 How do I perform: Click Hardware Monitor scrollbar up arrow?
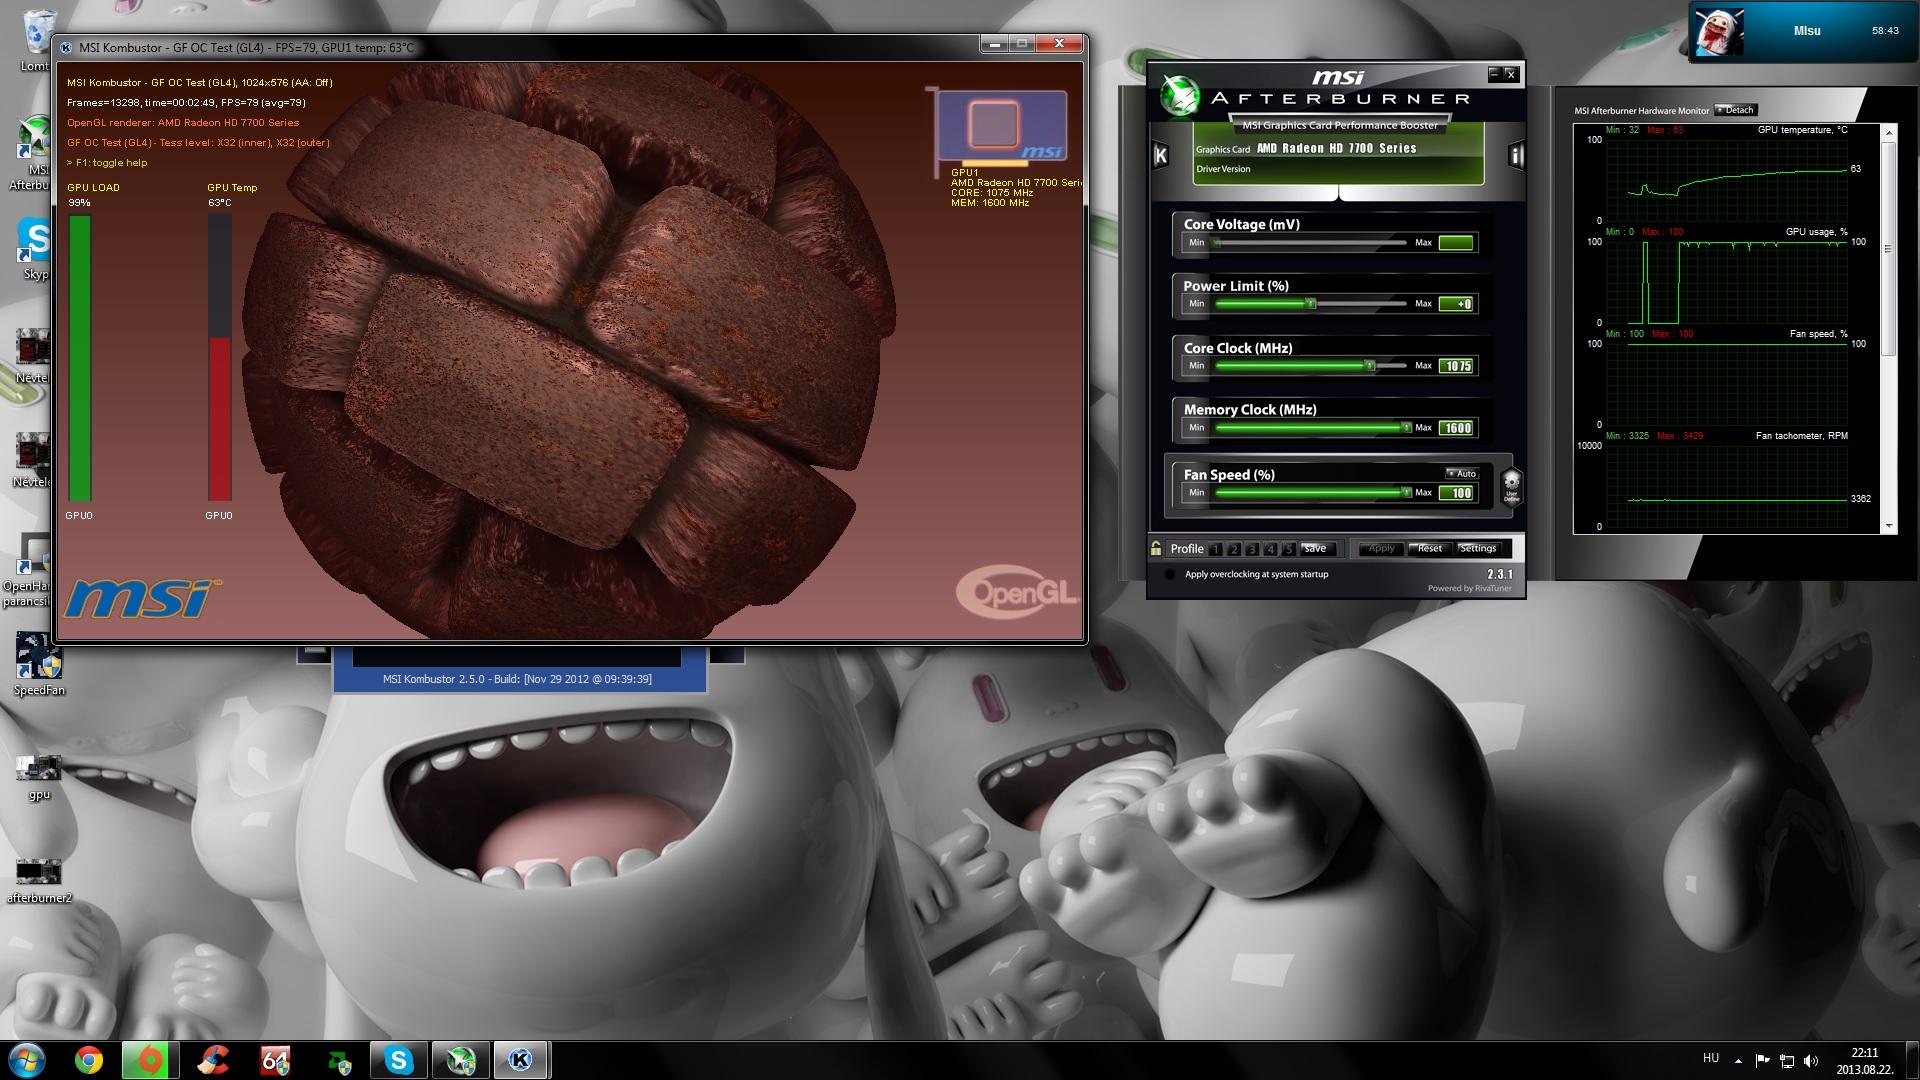[1888, 132]
